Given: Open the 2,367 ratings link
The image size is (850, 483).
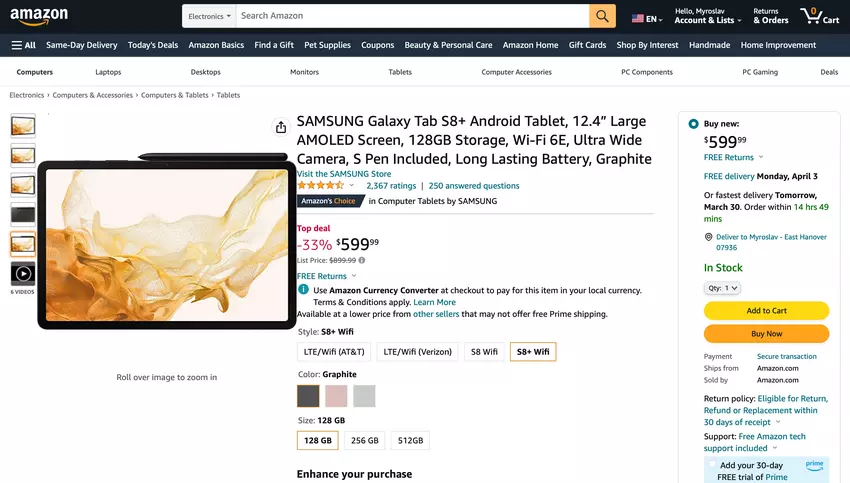Looking at the screenshot, I should [x=391, y=186].
